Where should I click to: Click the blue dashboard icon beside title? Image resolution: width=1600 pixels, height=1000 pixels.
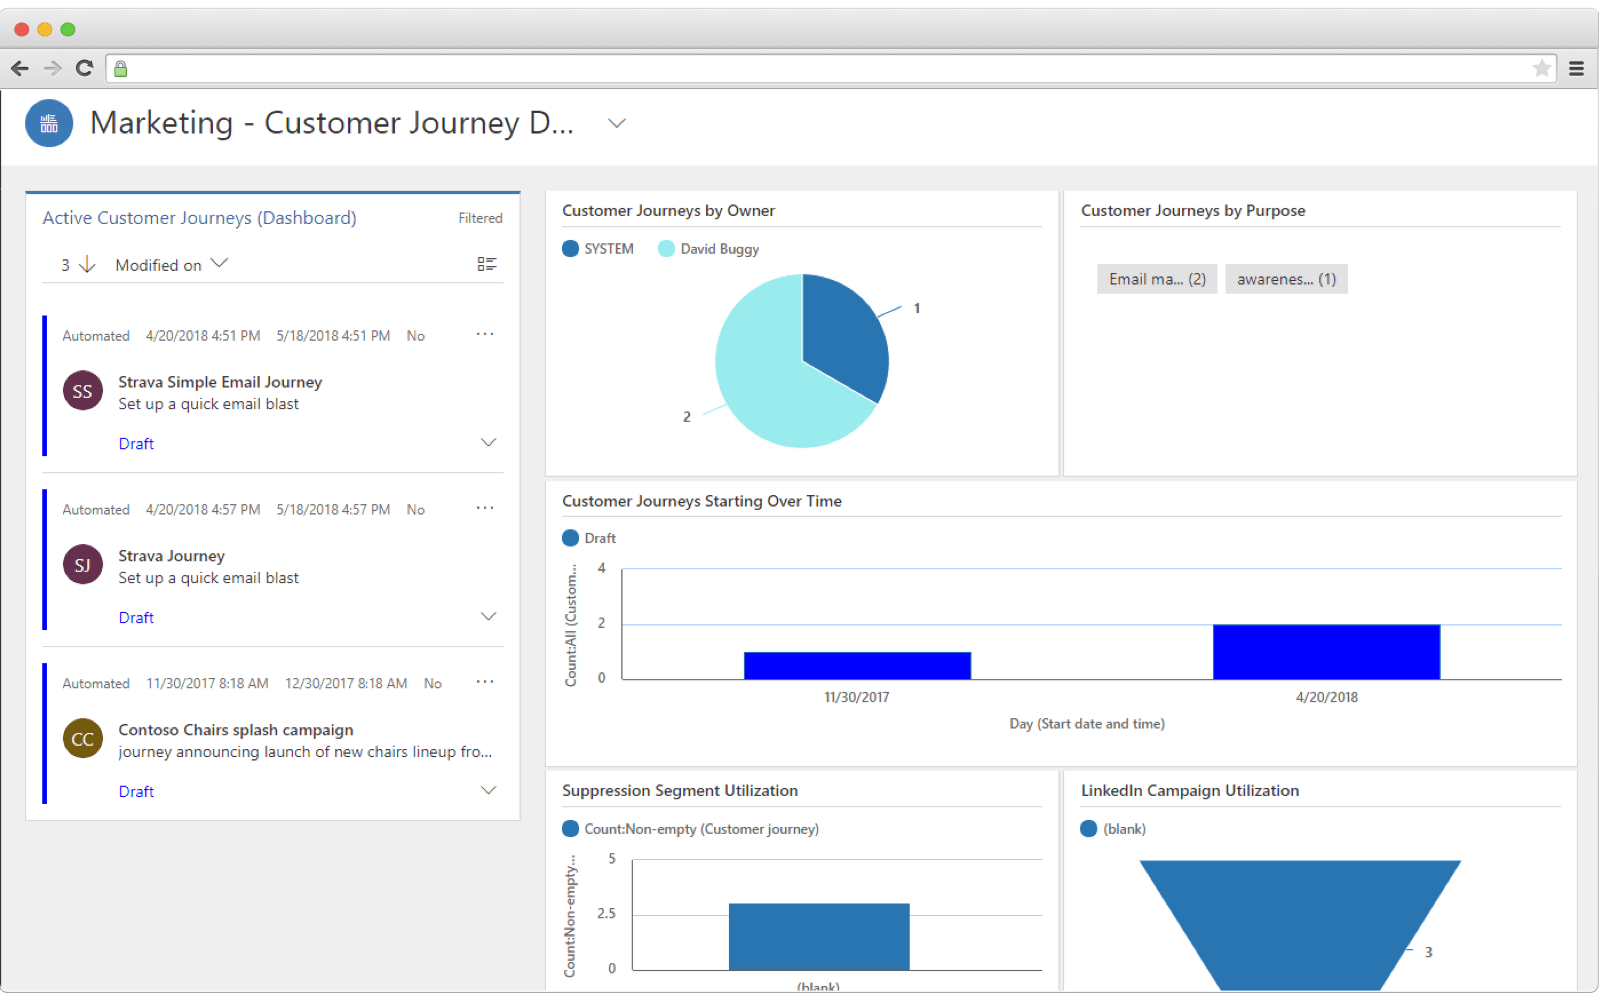click(49, 123)
